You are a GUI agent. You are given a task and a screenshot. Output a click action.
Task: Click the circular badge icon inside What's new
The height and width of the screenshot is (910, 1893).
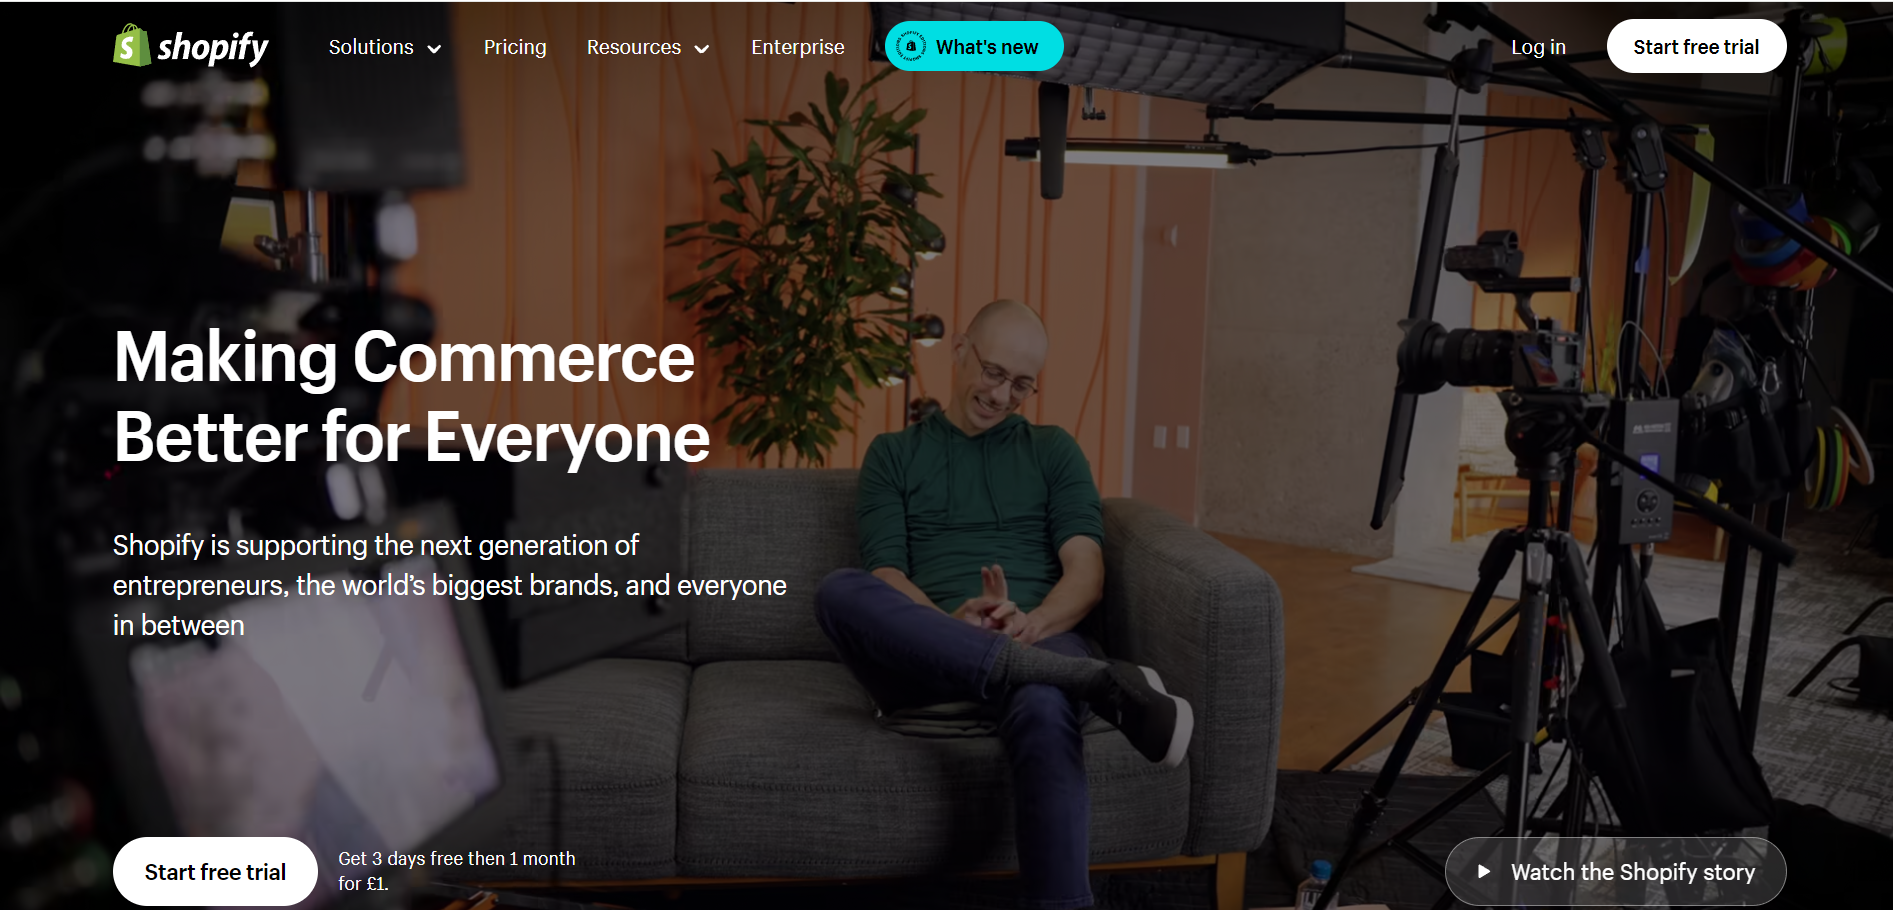[911, 45]
